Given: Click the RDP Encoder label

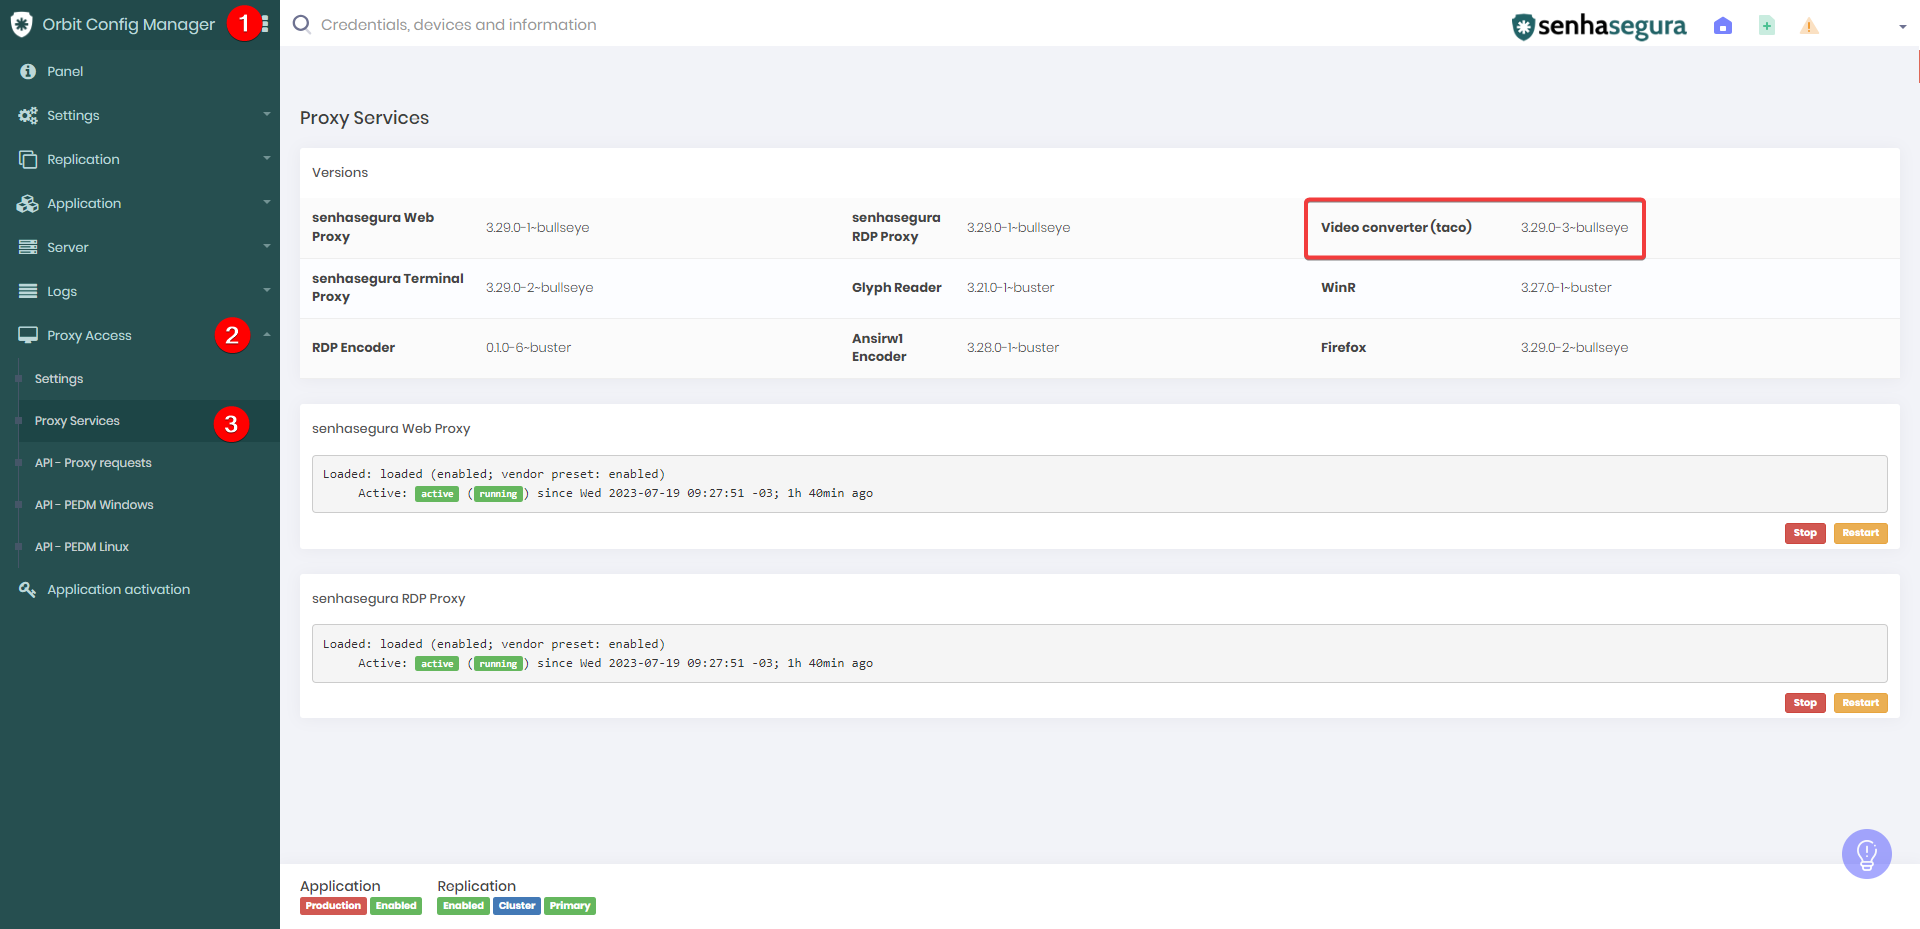Looking at the screenshot, I should tap(353, 348).
